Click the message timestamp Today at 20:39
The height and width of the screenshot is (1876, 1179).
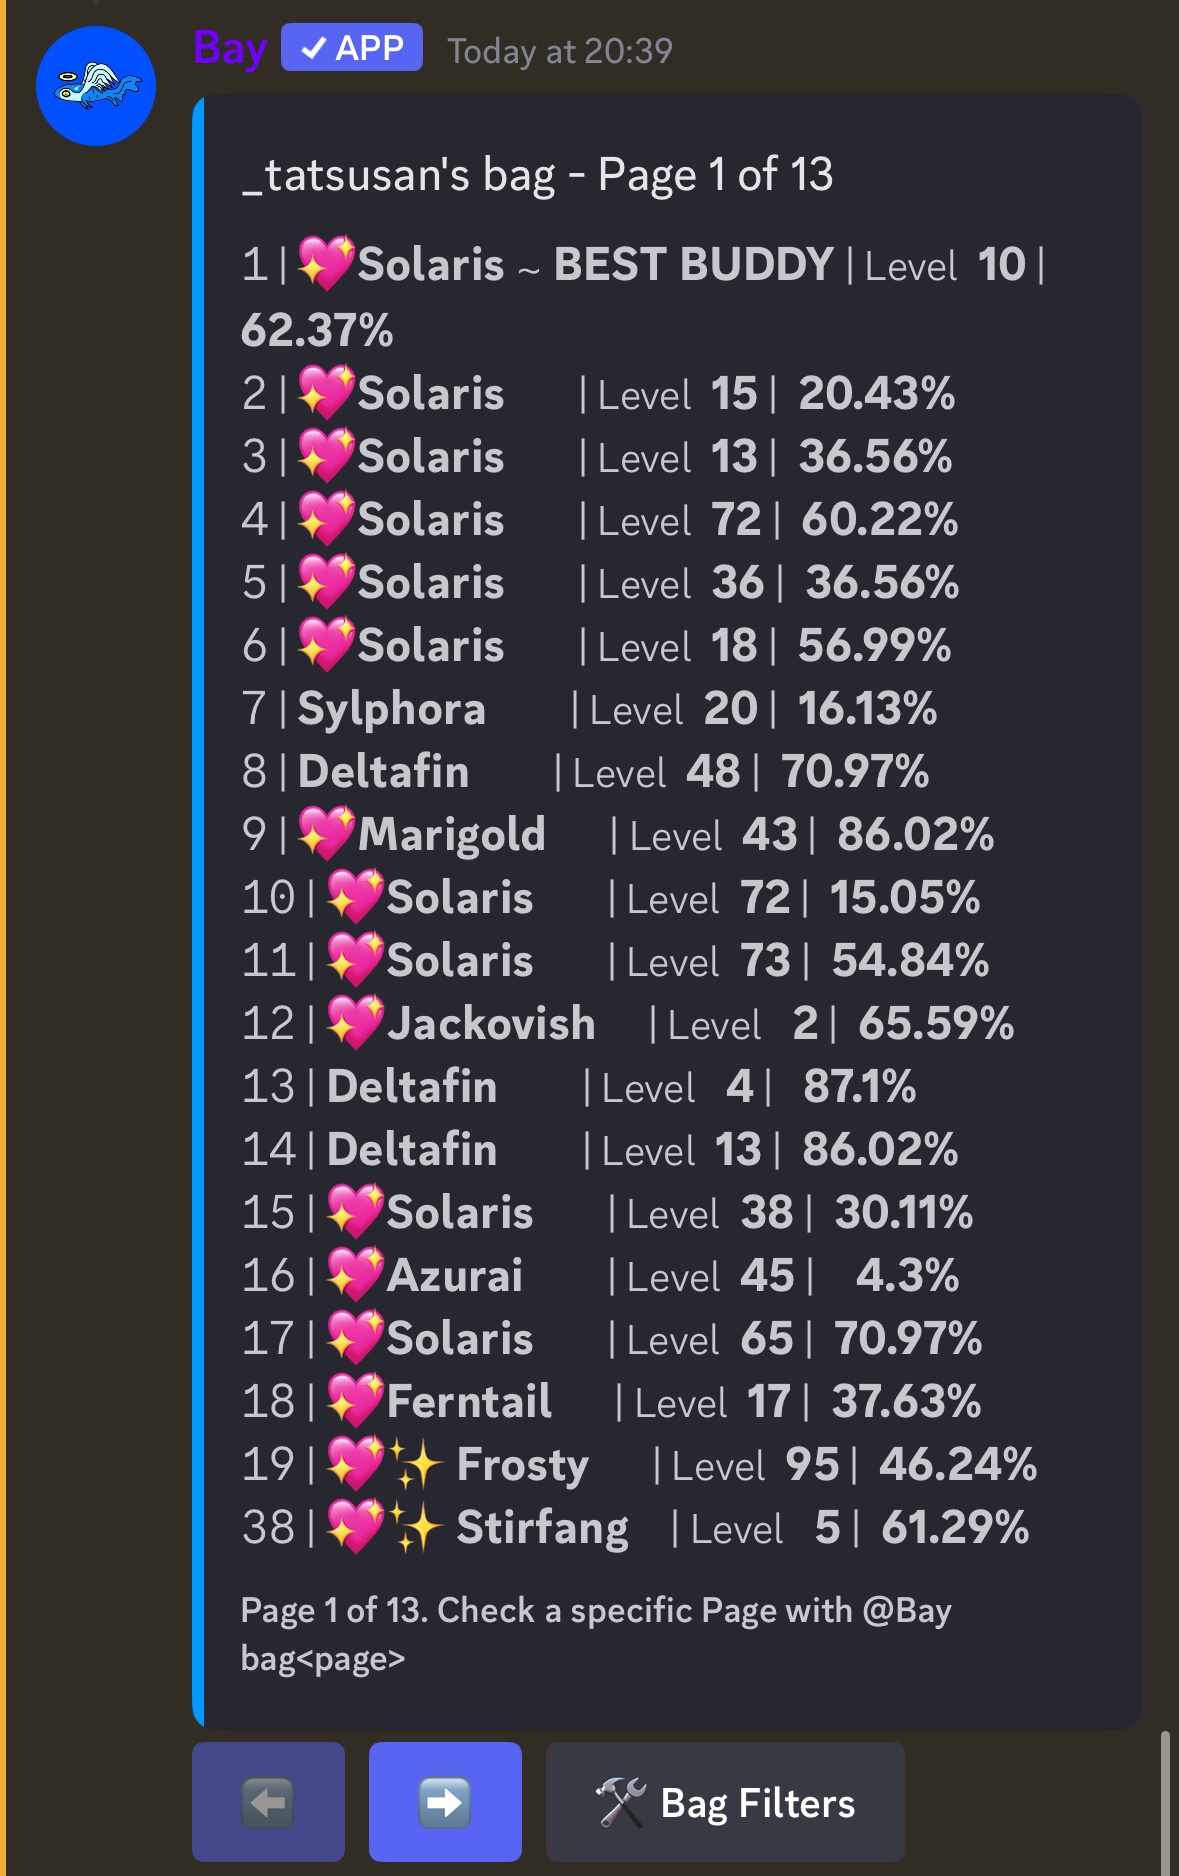pyautogui.click(x=560, y=51)
